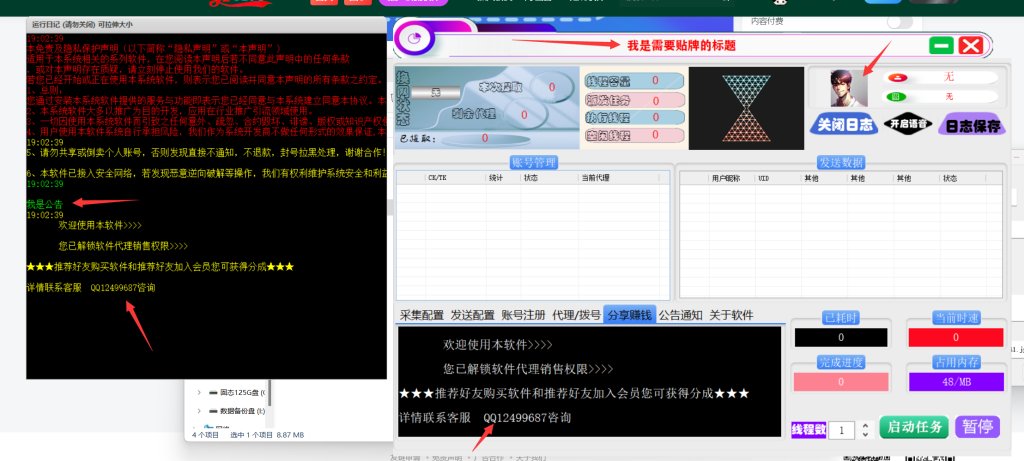Switch to the 代理/拨号 tab

coord(576,315)
